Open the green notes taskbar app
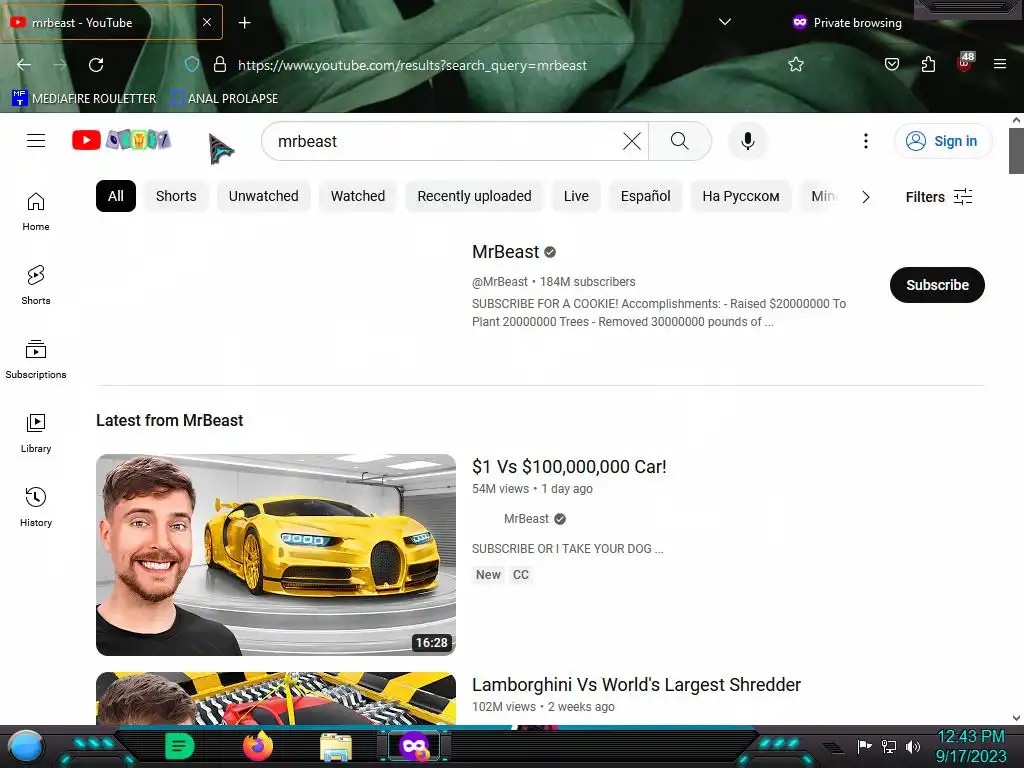The width and height of the screenshot is (1024, 768). pos(179,746)
